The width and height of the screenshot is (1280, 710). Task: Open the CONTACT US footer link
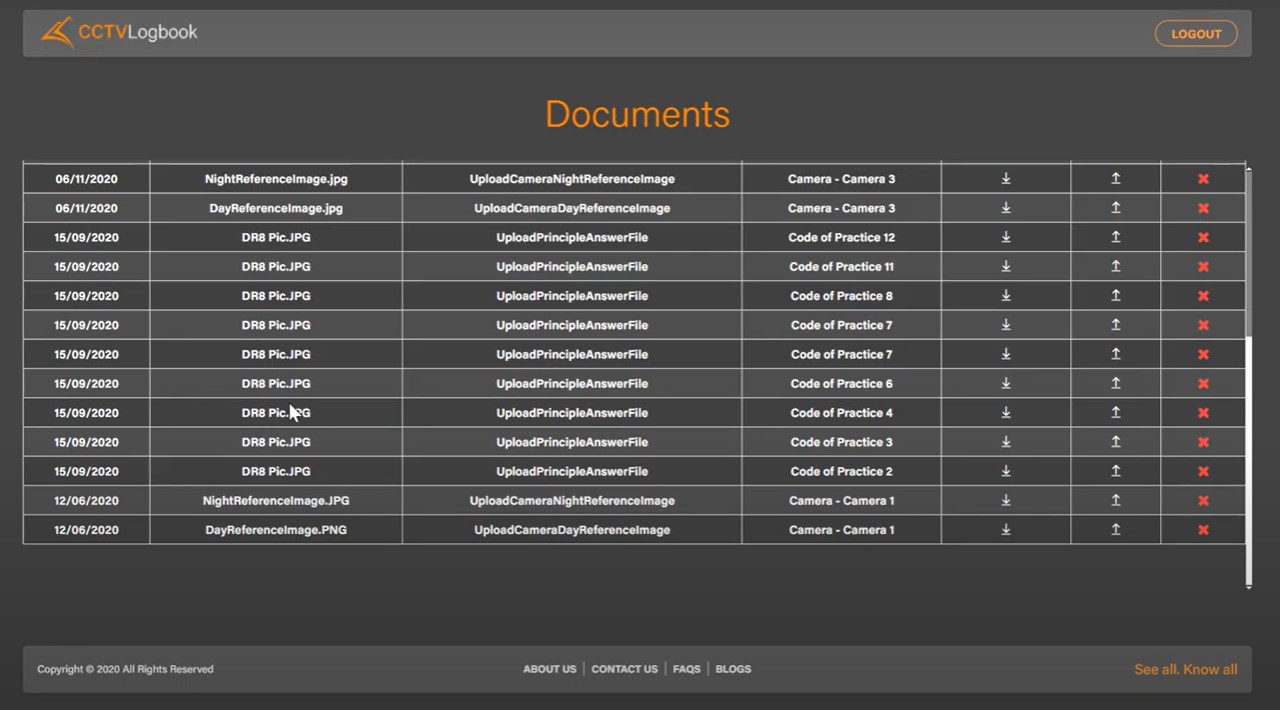pyautogui.click(x=625, y=669)
